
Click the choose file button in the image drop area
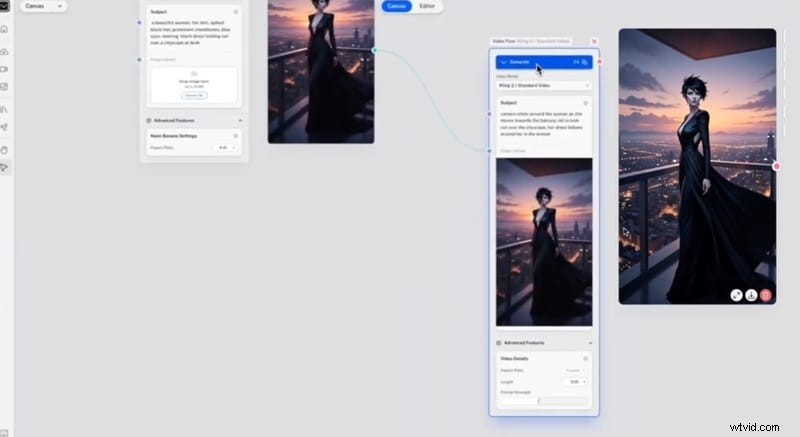pos(194,93)
